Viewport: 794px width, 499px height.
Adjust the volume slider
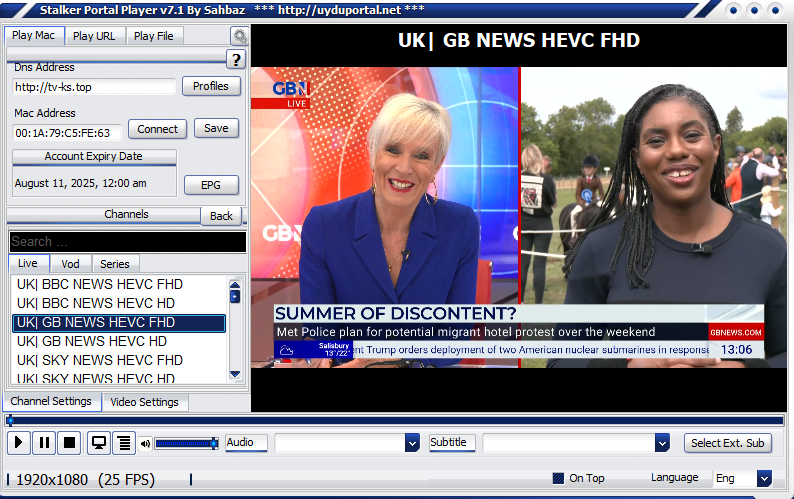pos(186,444)
